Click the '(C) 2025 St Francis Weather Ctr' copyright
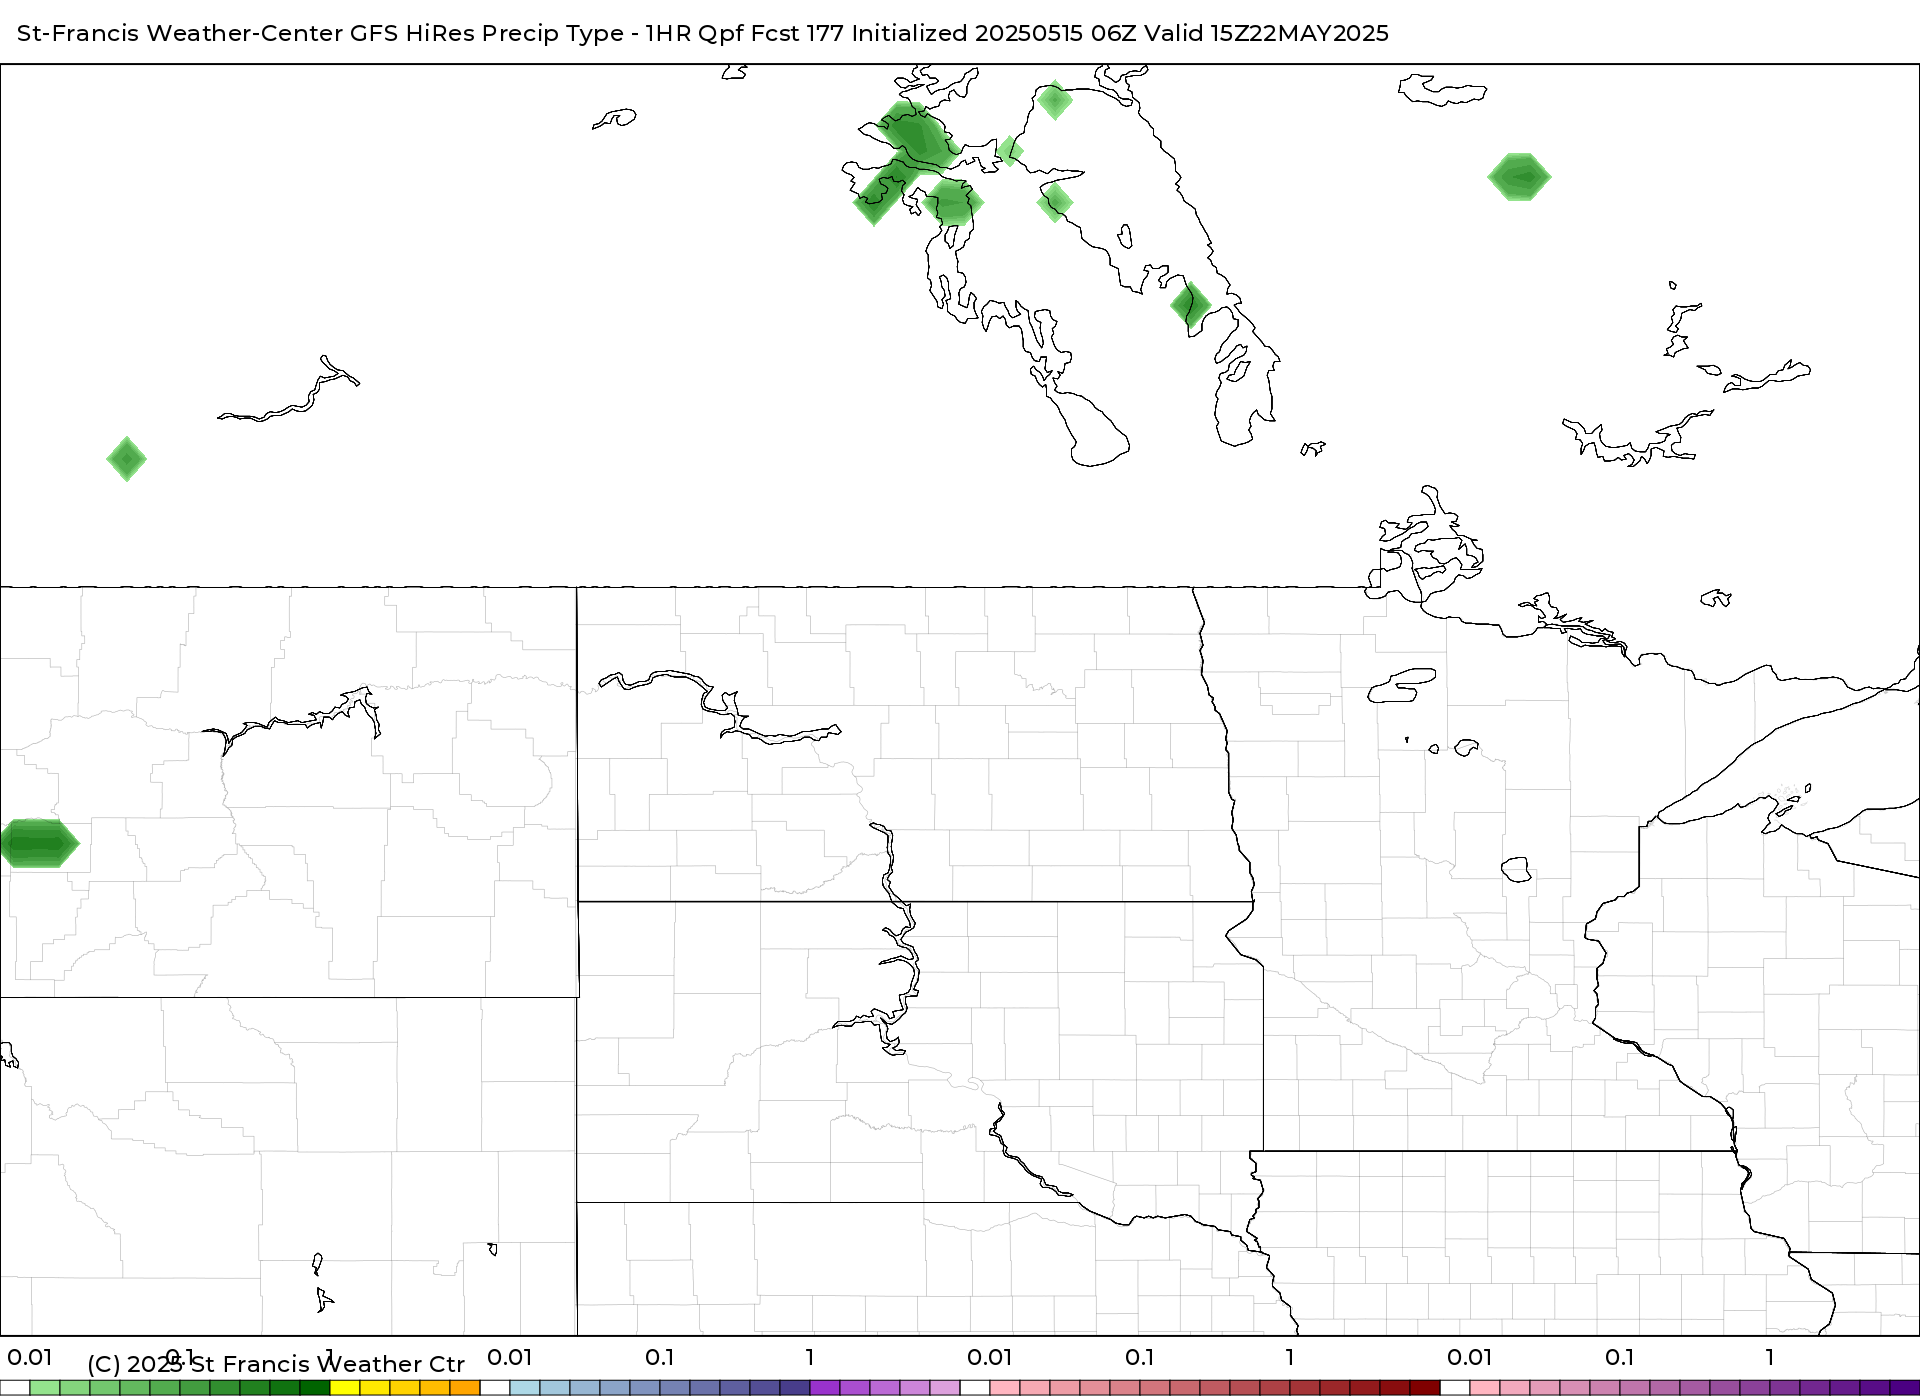 pyautogui.click(x=276, y=1364)
